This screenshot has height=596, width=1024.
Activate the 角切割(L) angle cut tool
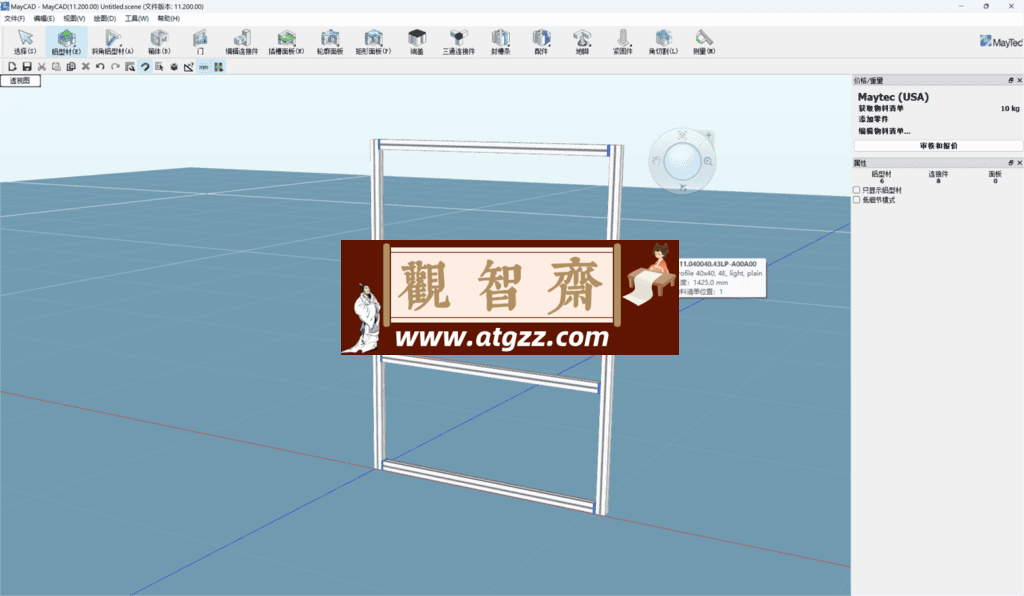663,42
